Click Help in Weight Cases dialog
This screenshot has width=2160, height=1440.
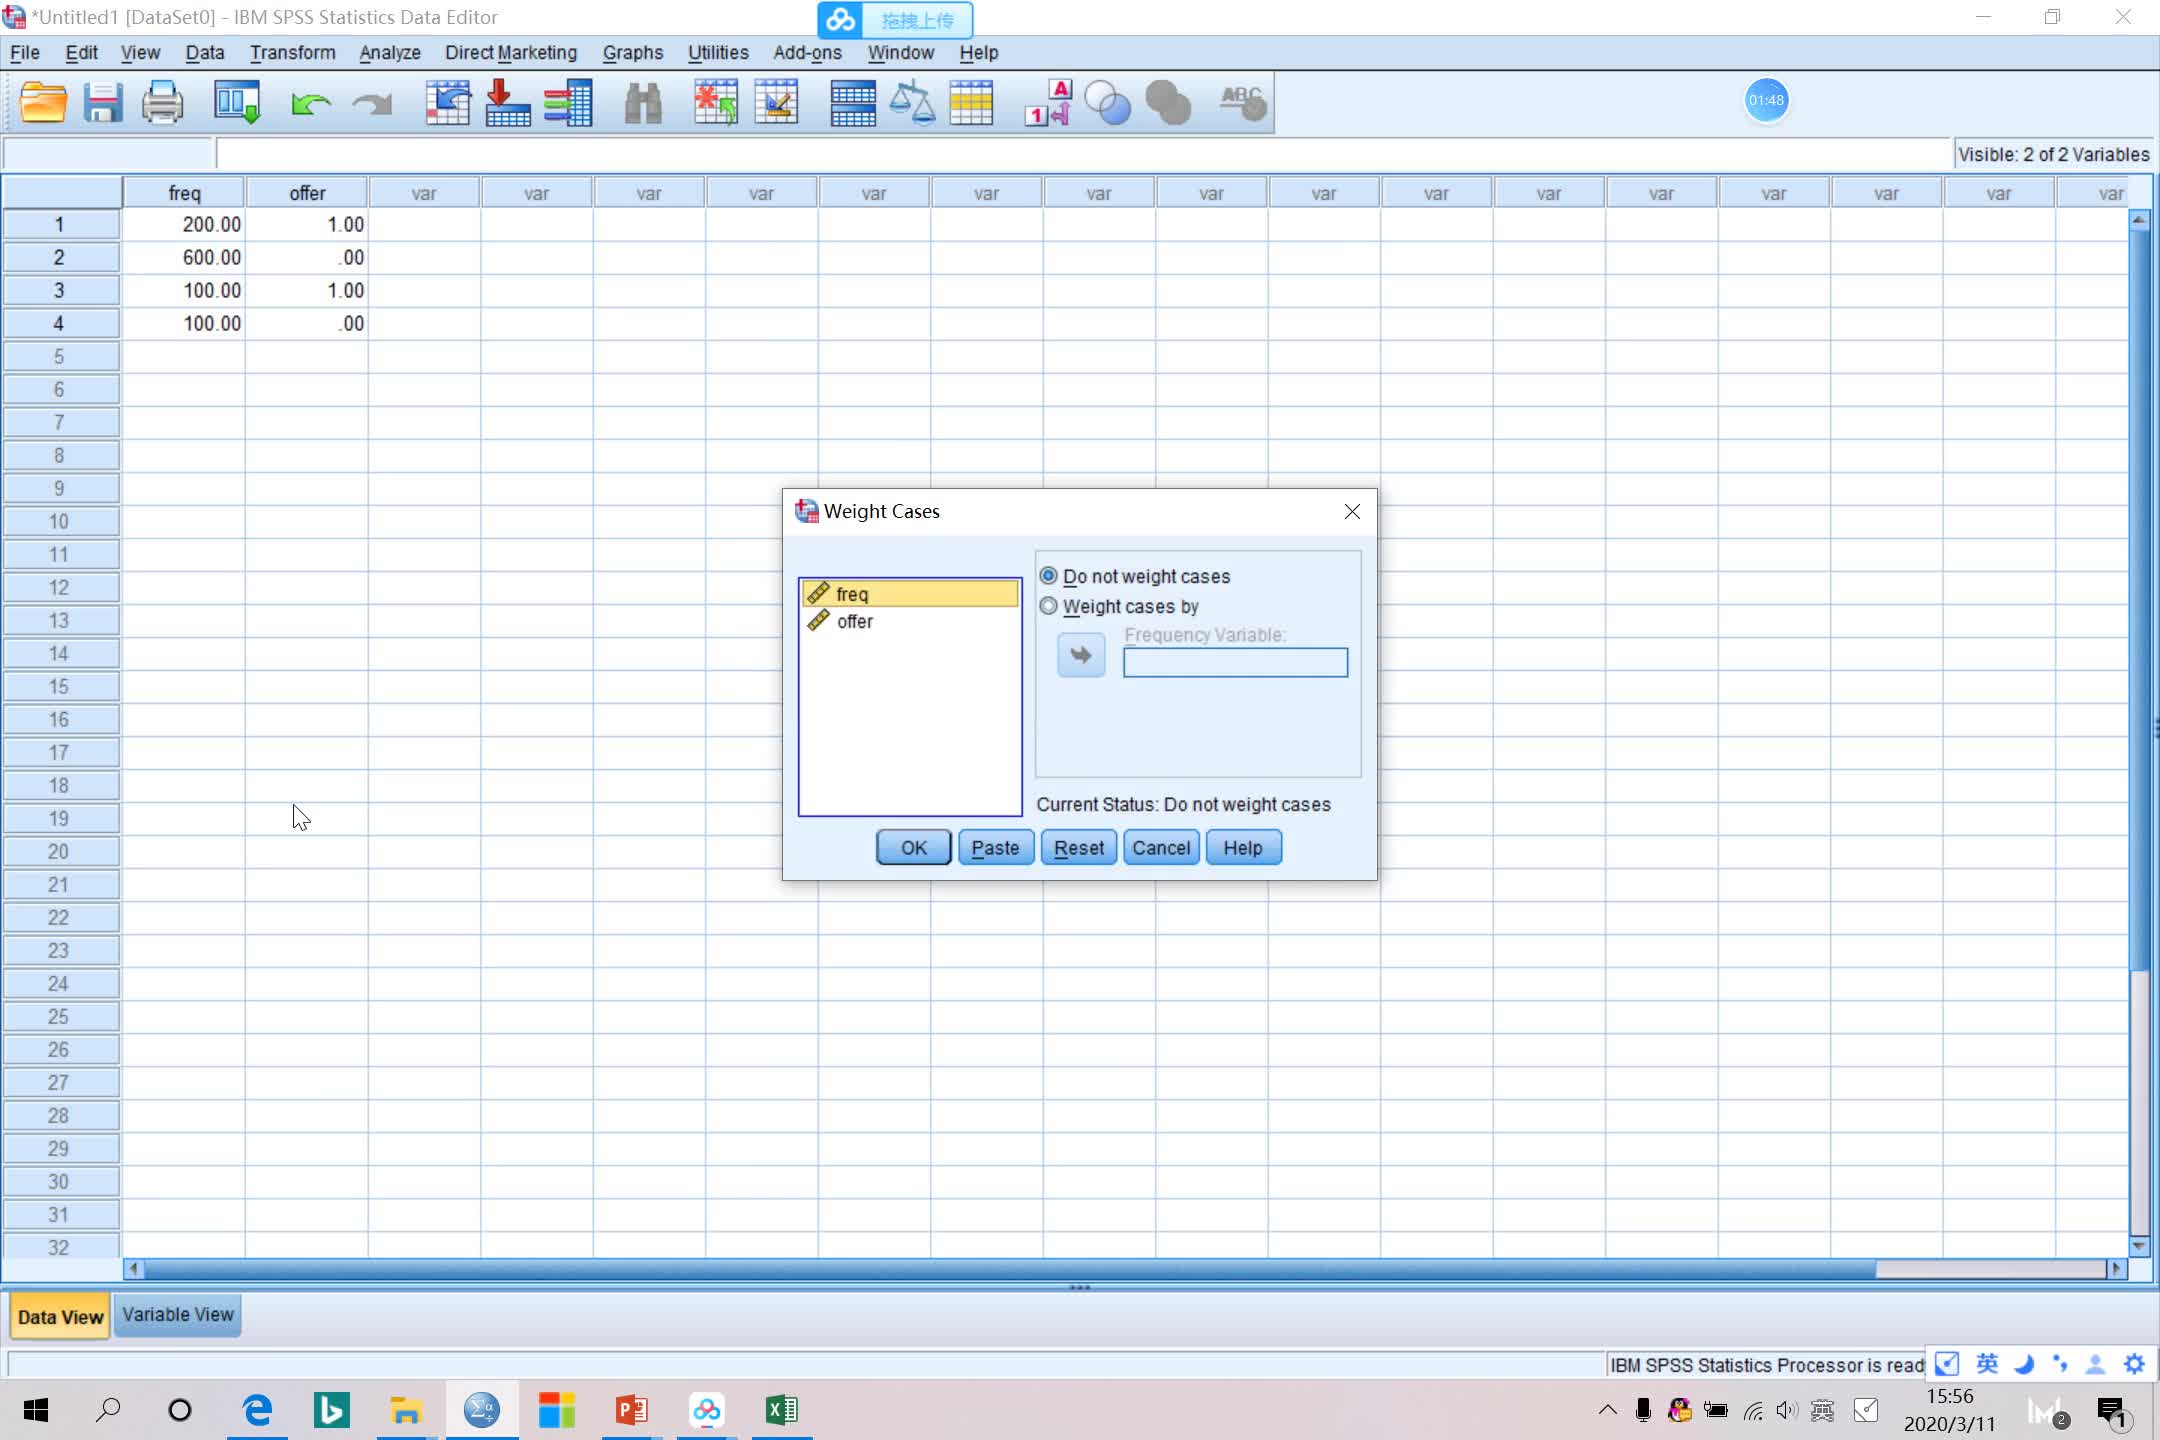coord(1243,848)
